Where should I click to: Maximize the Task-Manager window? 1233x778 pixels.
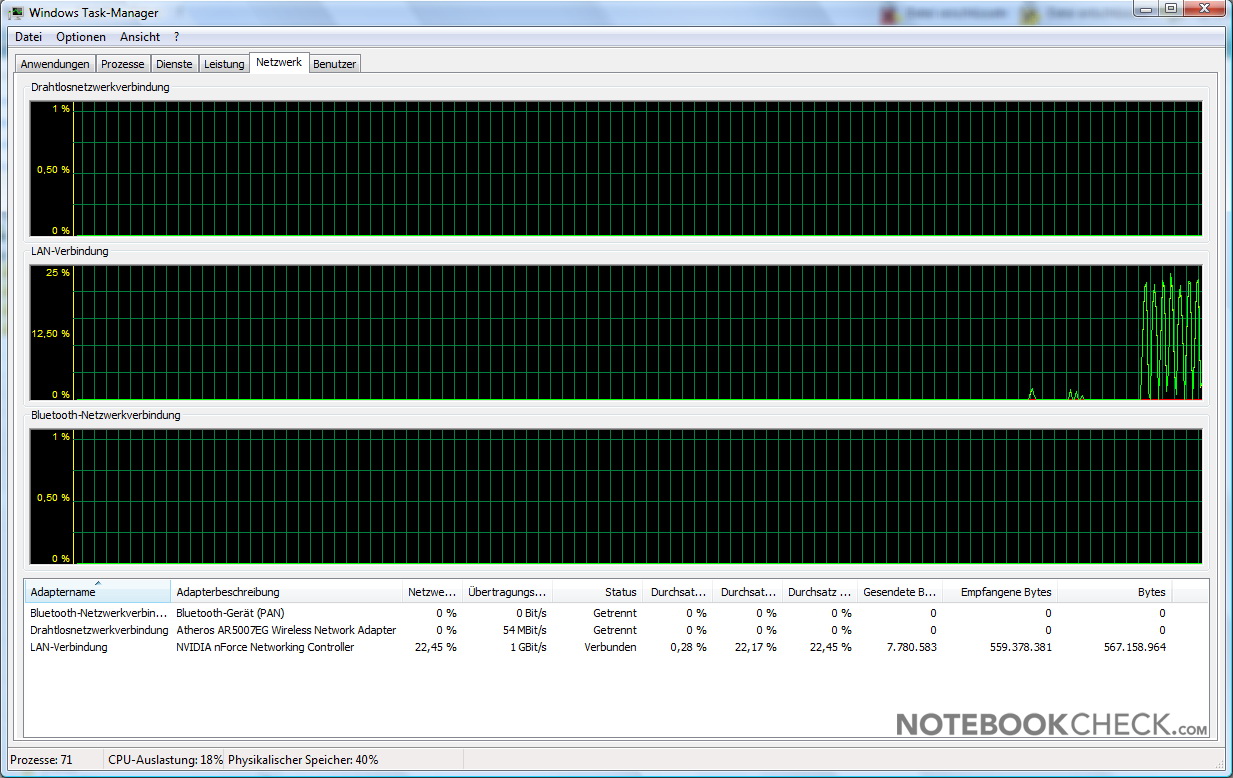click(1173, 9)
